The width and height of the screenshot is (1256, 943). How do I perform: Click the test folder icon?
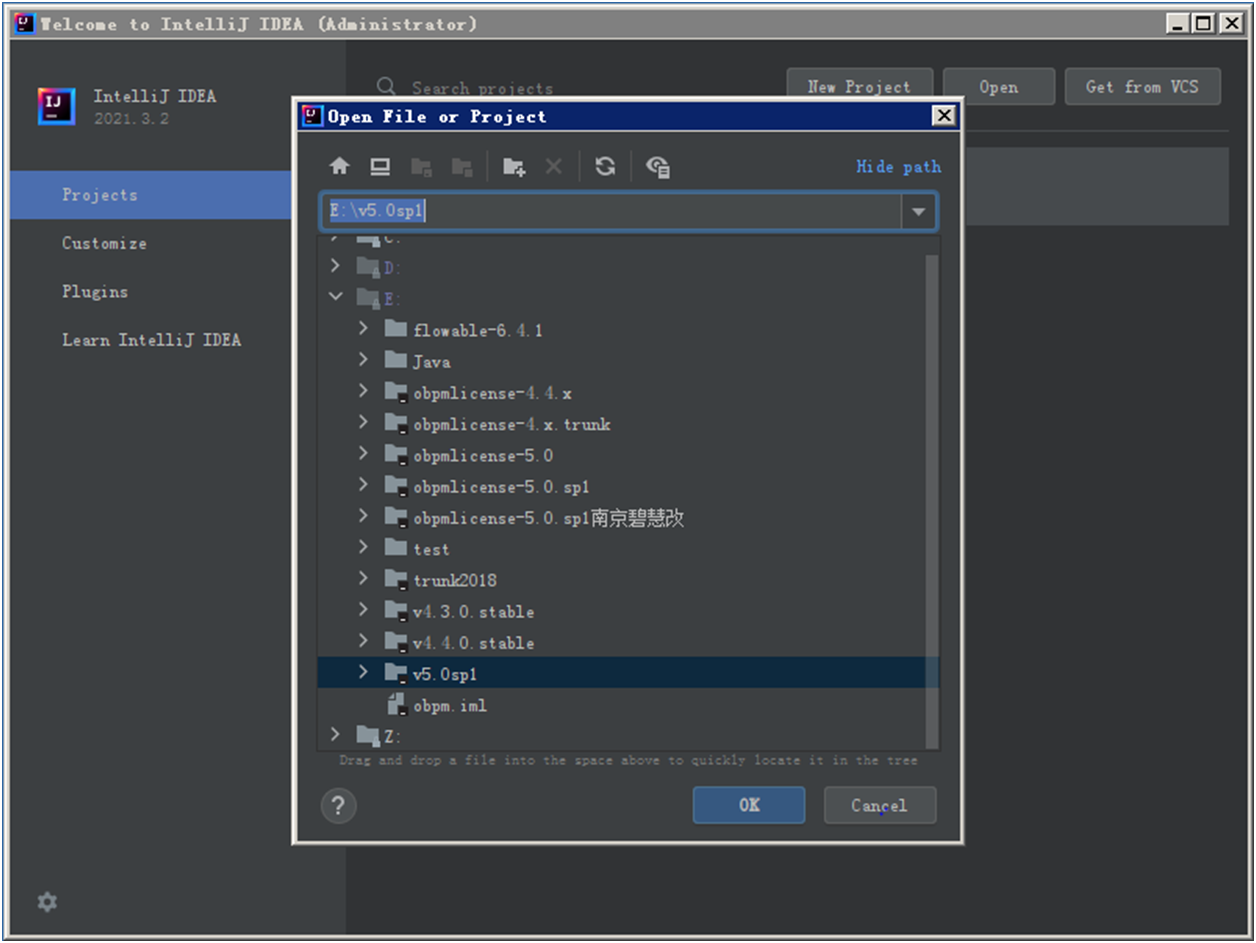point(396,548)
